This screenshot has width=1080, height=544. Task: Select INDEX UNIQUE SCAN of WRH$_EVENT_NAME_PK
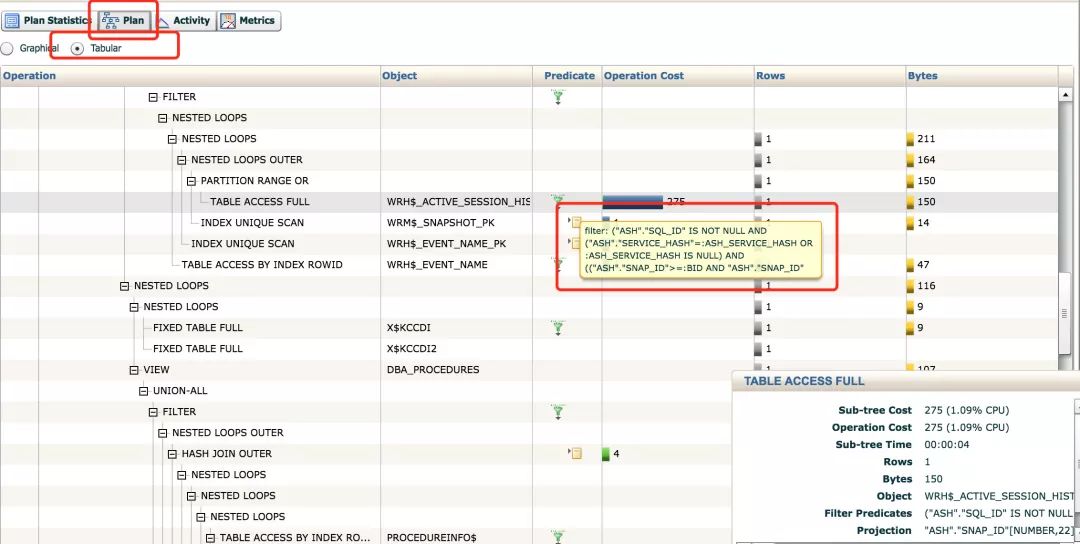242,244
